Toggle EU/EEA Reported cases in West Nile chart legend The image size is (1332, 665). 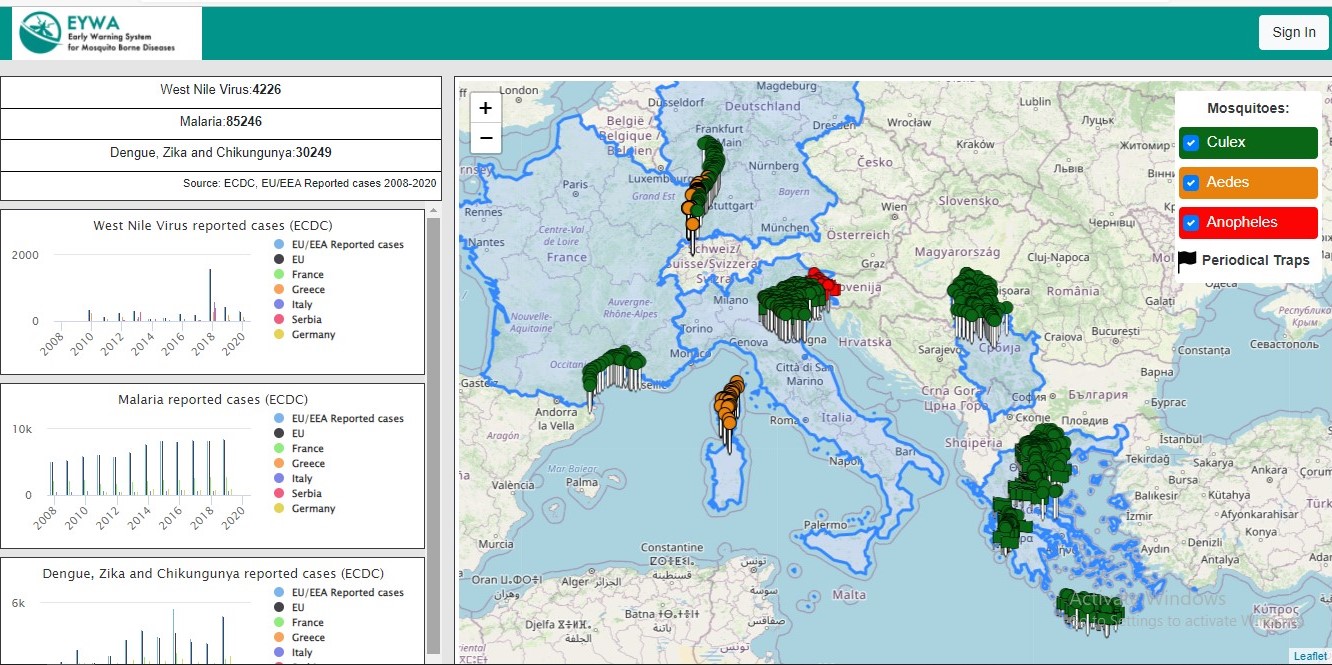coord(339,245)
